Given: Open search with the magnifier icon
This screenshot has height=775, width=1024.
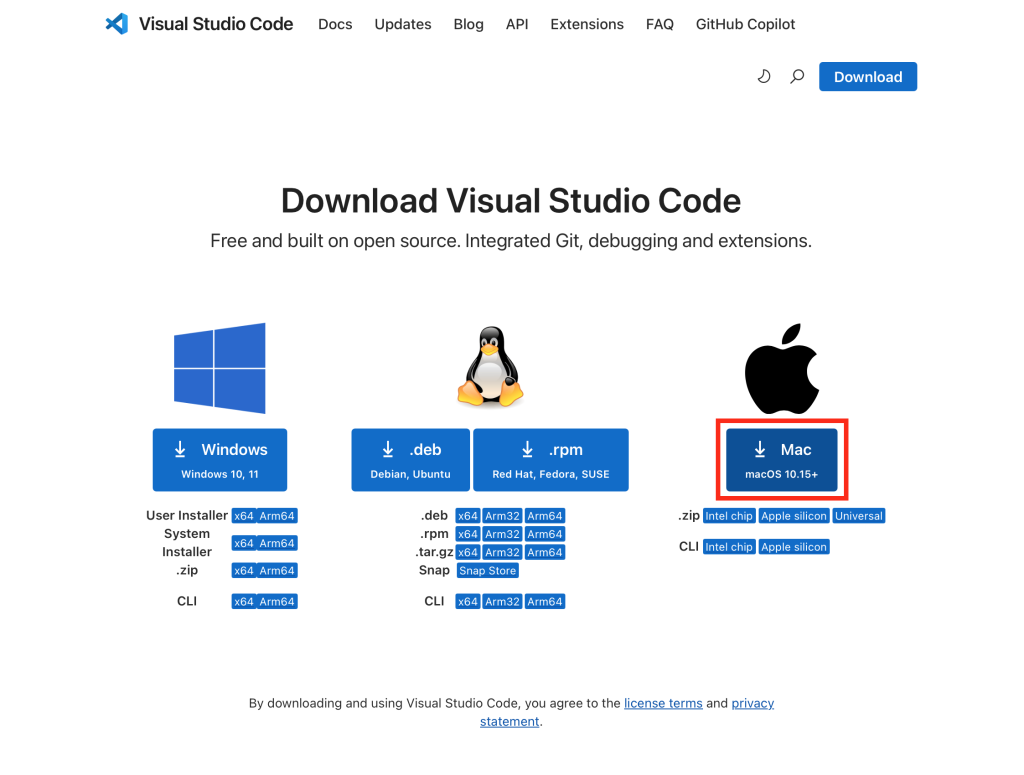Looking at the screenshot, I should click(797, 76).
